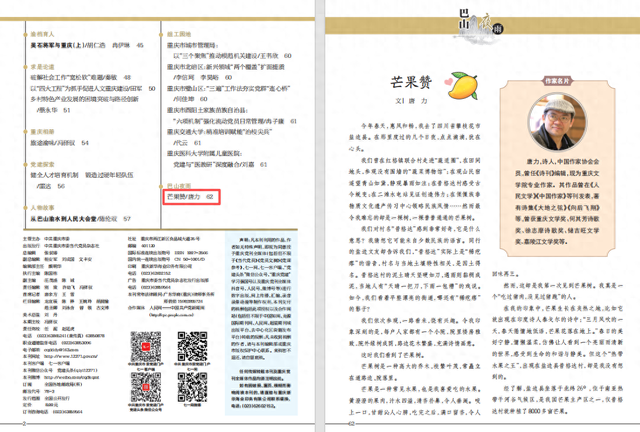Open the contents entry ending with page 56
The width and height of the screenshot is (640, 432).
point(82,180)
